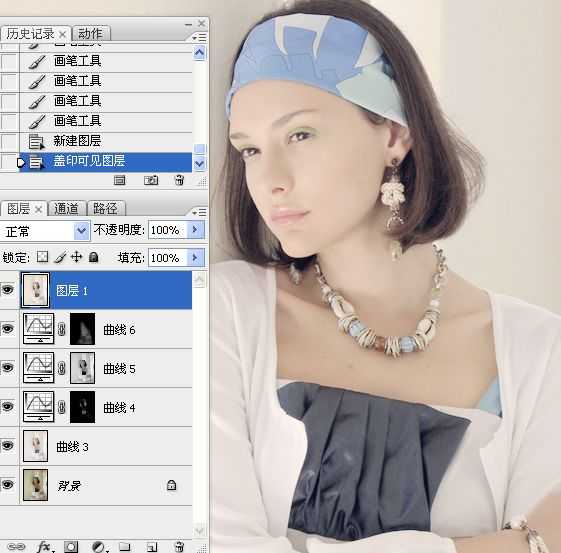Click the 曲线 4 layer mask thumbnail
561x553 pixels.
[83, 407]
